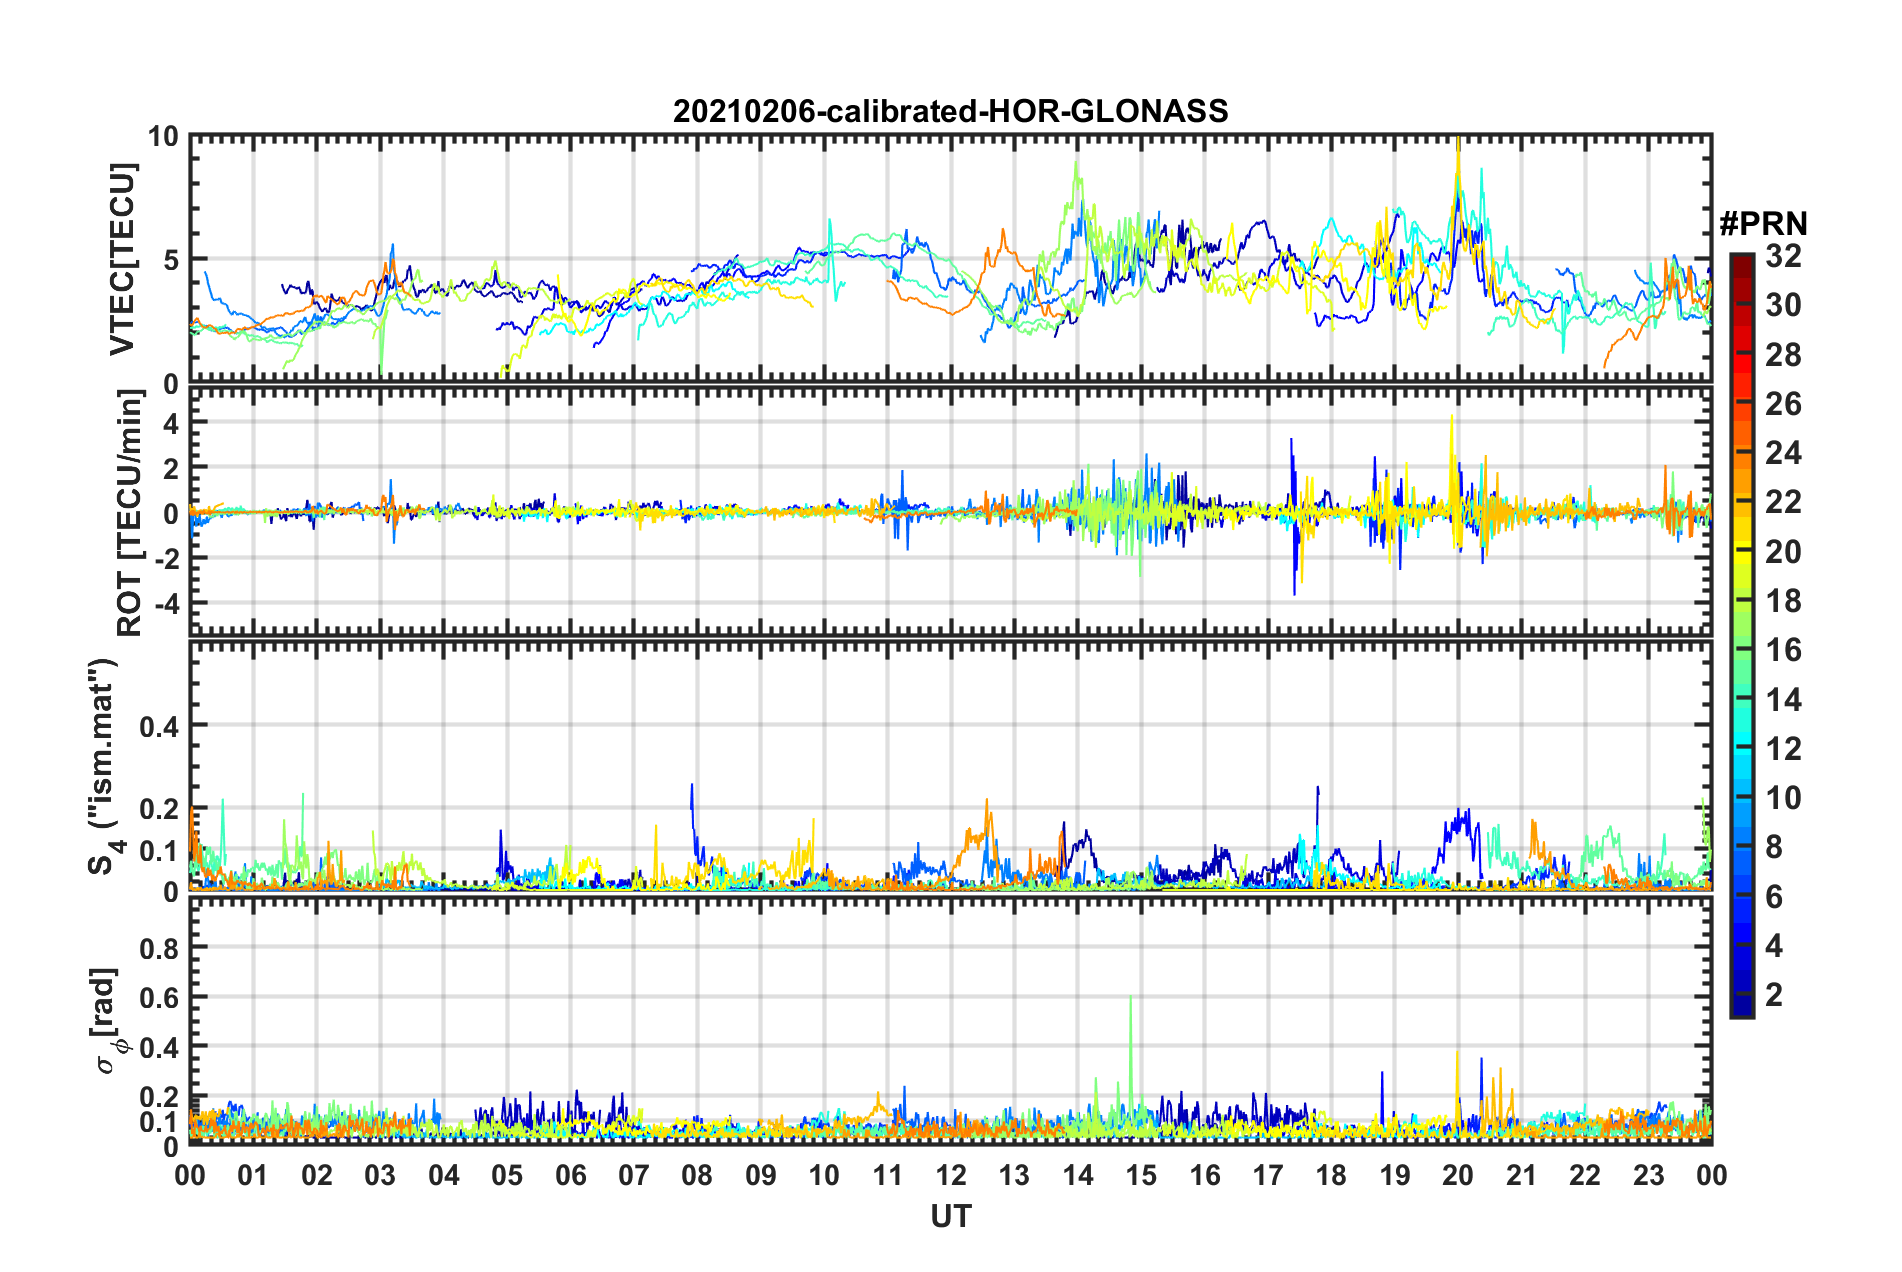This screenshot has width=1902, height=1272.
Task: Click the sigma phi axis tick 0.6
Action: 160,997
